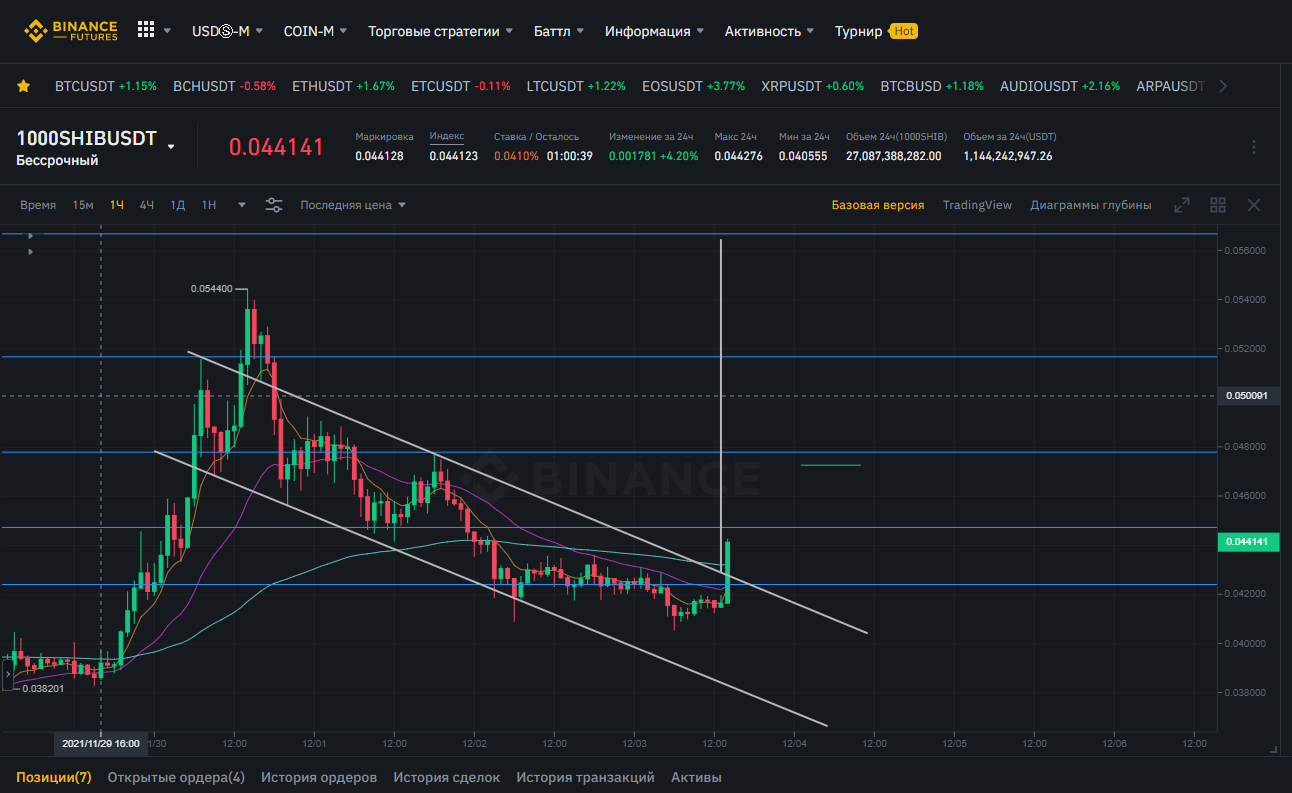Expand Торговые стратегии menu
The height and width of the screenshot is (793, 1292).
pos(440,31)
